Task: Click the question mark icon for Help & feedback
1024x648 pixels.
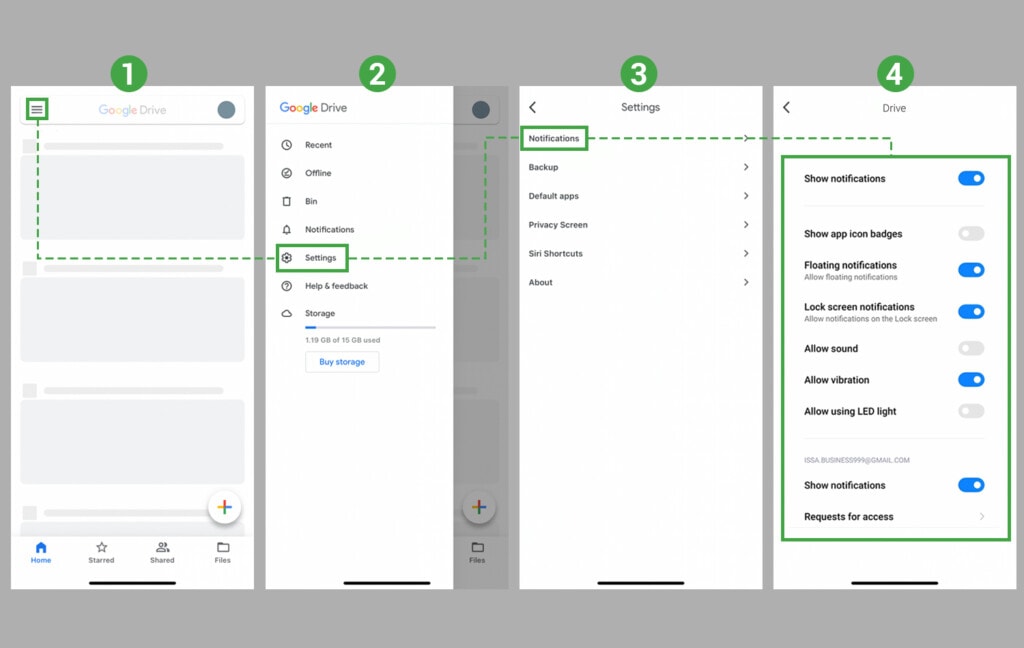Action: (287, 286)
